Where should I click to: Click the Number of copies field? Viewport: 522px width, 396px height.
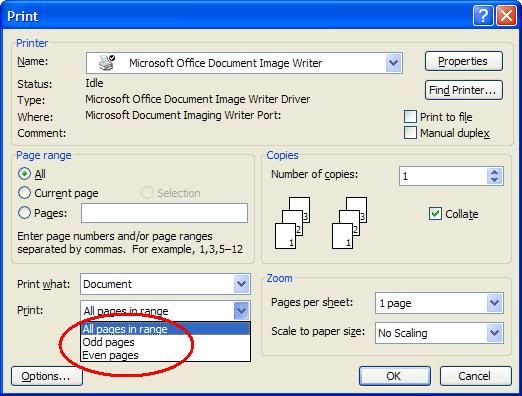coord(443,176)
